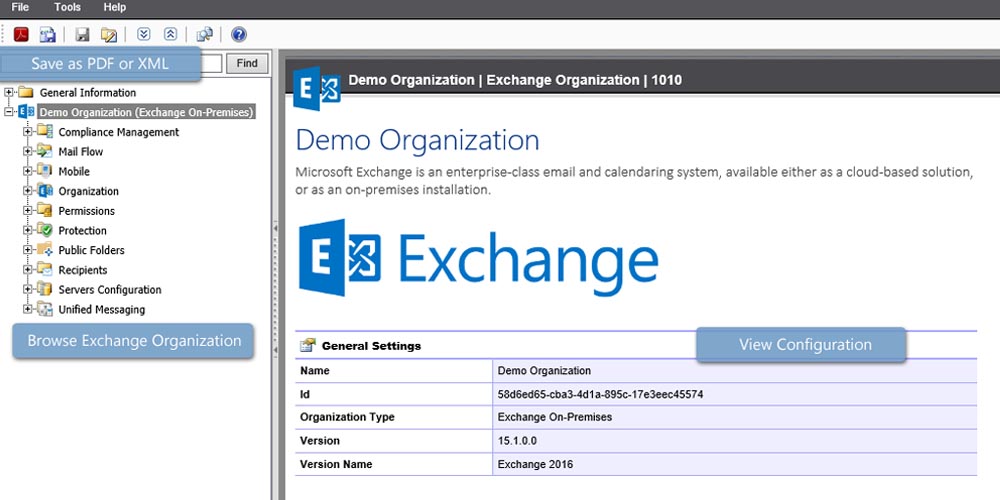Image resolution: width=1000 pixels, height=500 pixels.
Task: Expand the Servers Configuration tree node
Action: point(27,290)
